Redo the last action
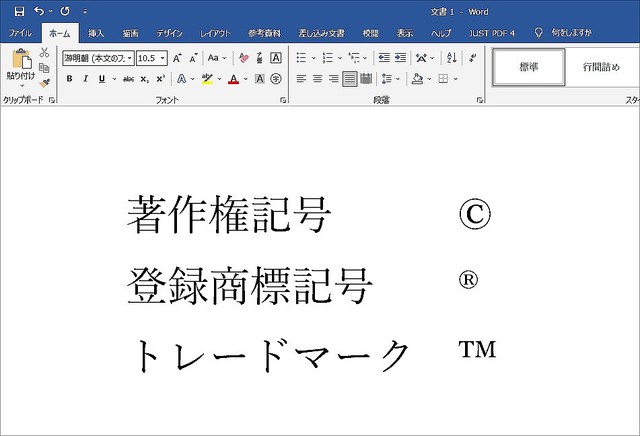 coord(65,11)
